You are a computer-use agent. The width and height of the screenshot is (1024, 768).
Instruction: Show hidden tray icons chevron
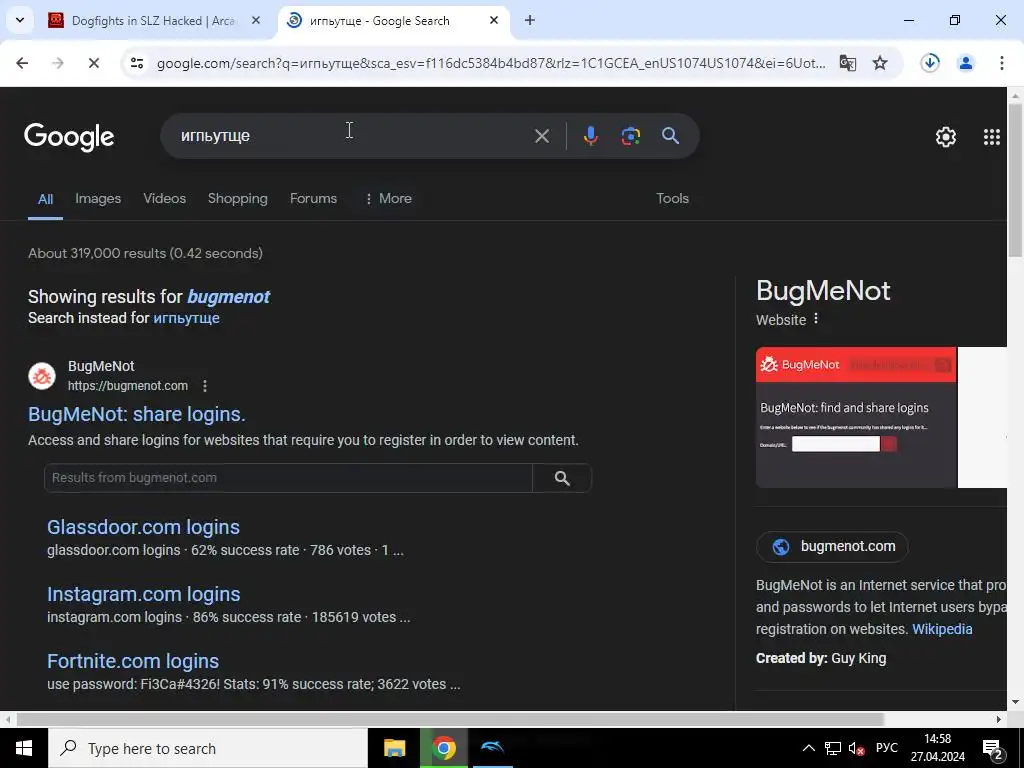[x=808, y=748]
